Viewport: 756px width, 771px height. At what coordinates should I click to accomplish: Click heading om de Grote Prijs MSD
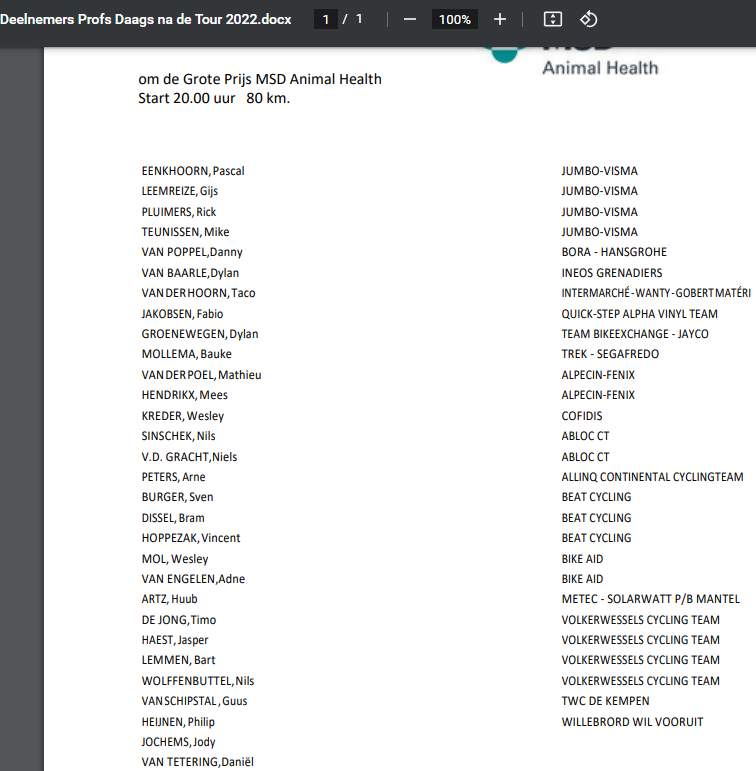point(260,79)
